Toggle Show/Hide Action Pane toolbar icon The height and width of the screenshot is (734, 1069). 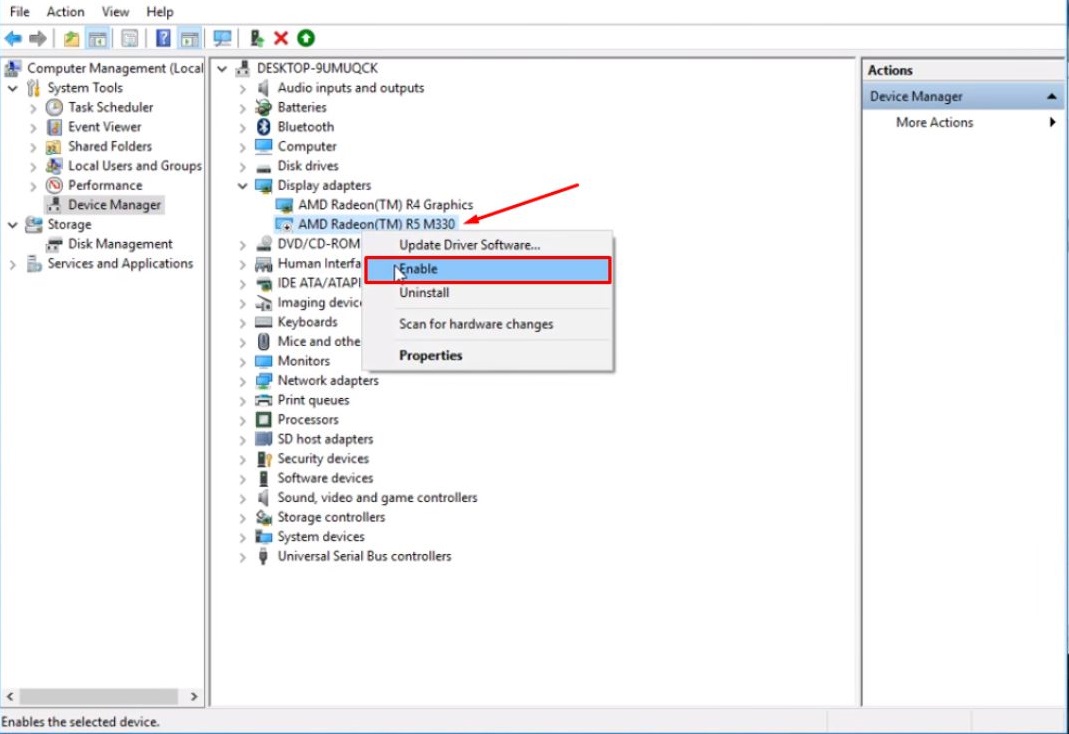coord(189,38)
